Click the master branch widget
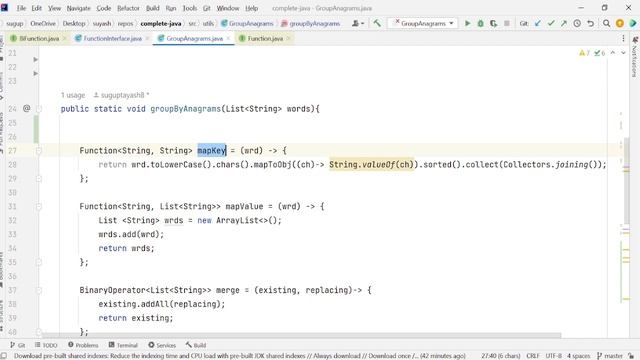This screenshot has width=640, height=360. coord(610,356)
